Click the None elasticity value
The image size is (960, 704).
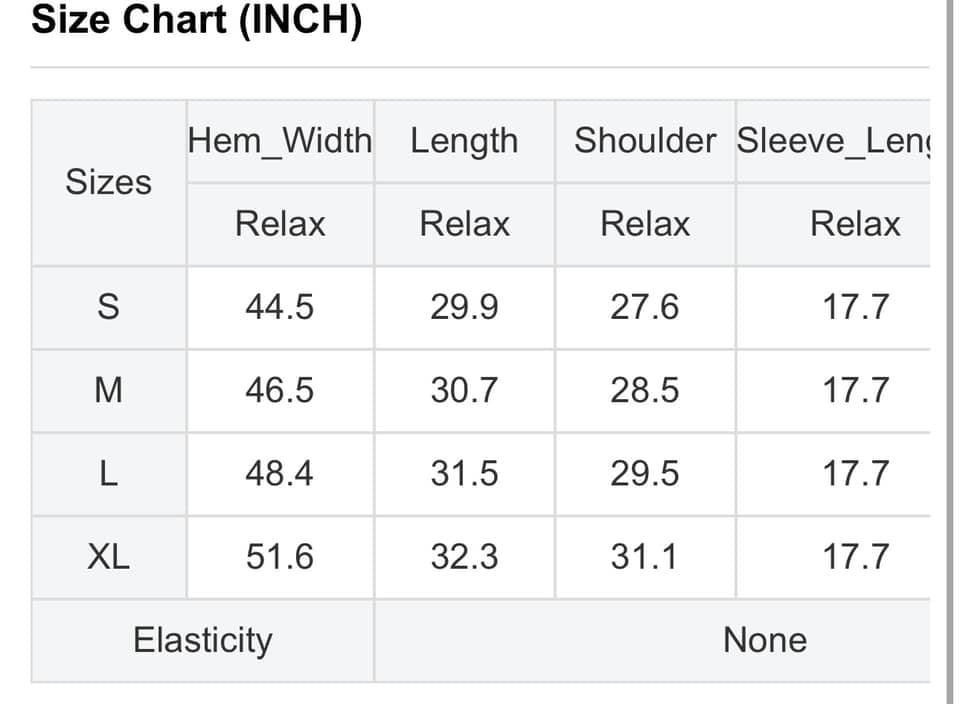point(765,640)
